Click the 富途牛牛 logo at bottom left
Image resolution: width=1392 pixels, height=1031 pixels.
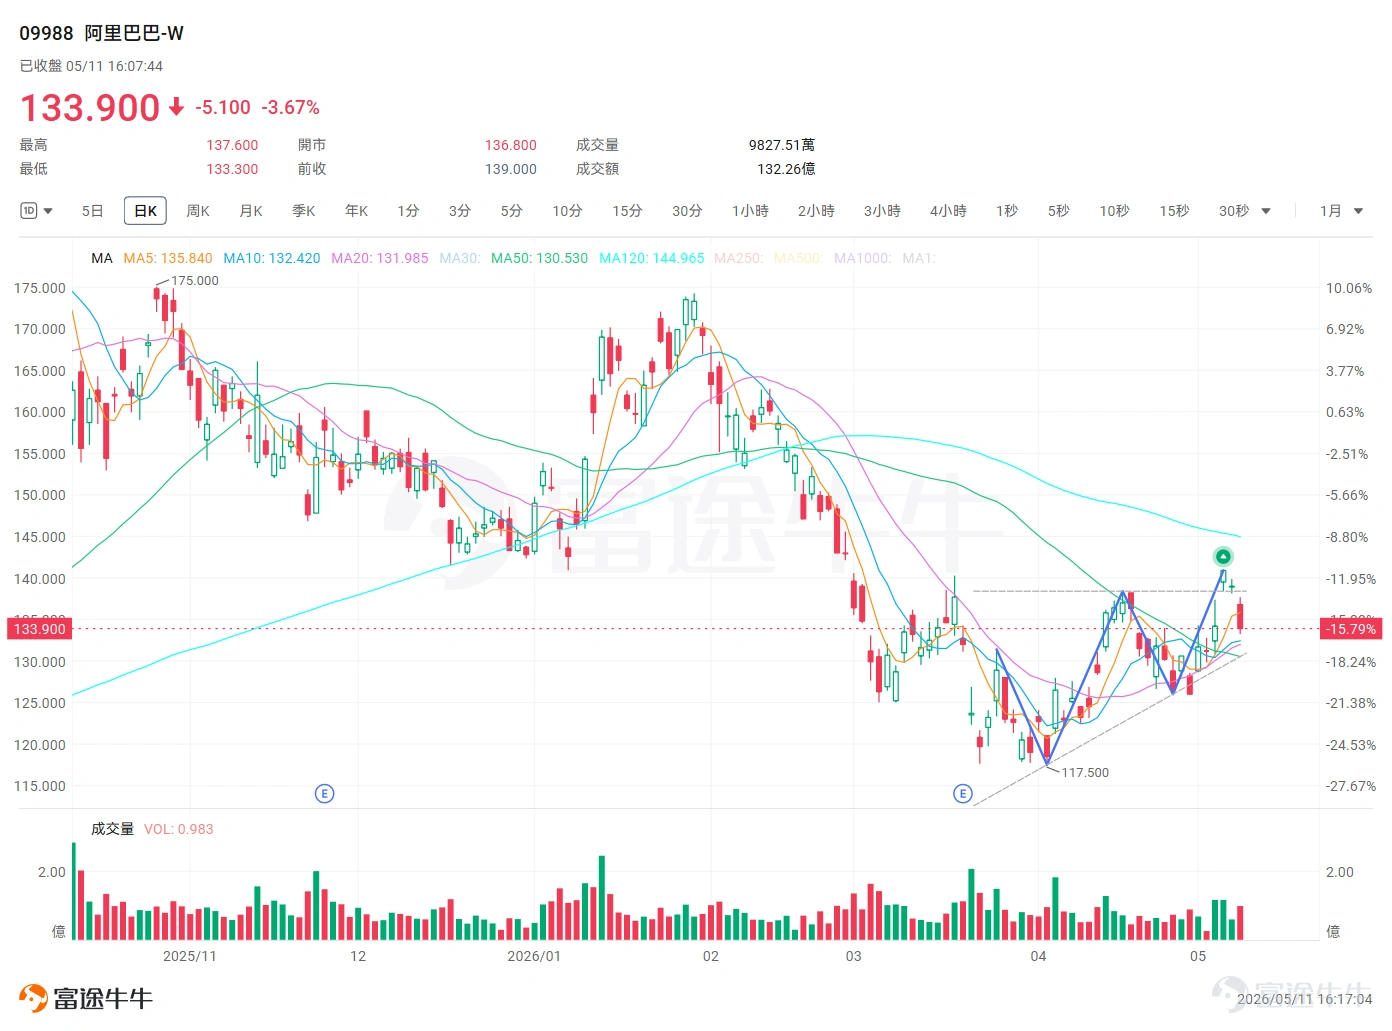point(86,998)
